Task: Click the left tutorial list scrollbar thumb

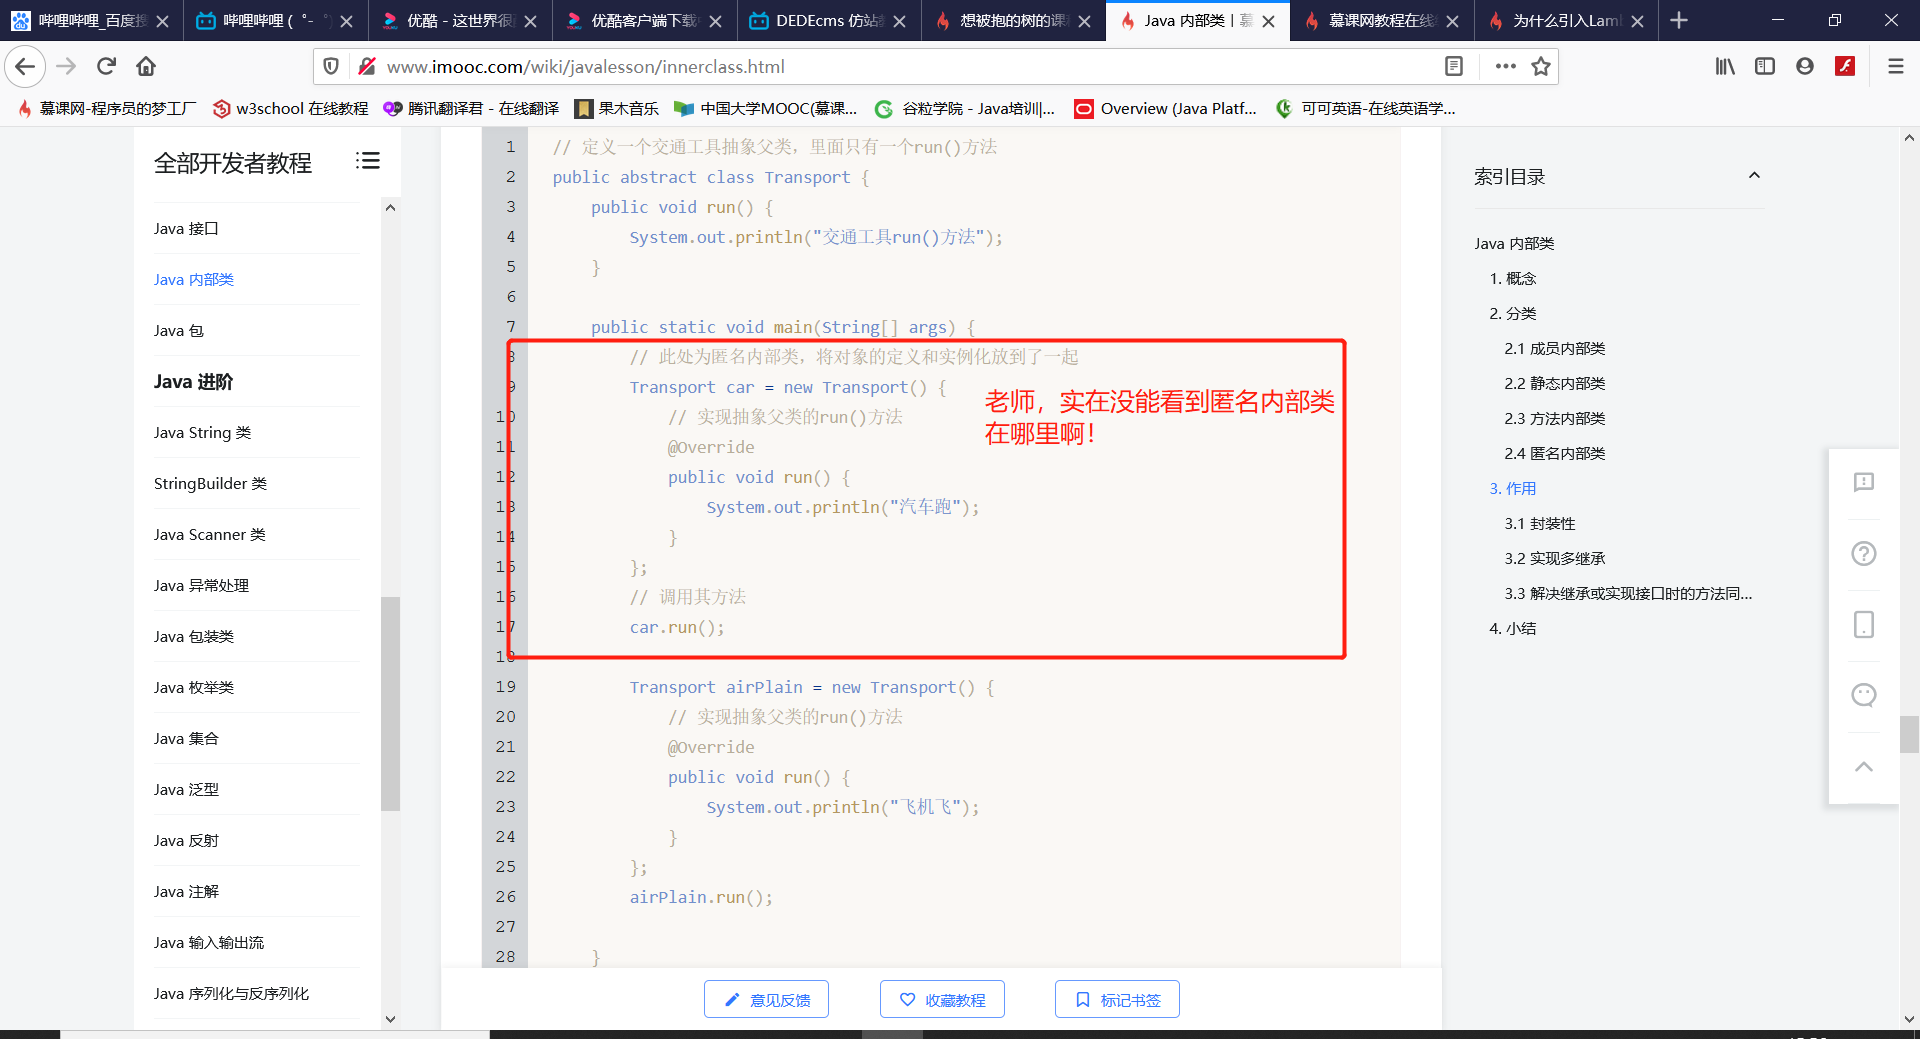Action: [x=390, y=703]
